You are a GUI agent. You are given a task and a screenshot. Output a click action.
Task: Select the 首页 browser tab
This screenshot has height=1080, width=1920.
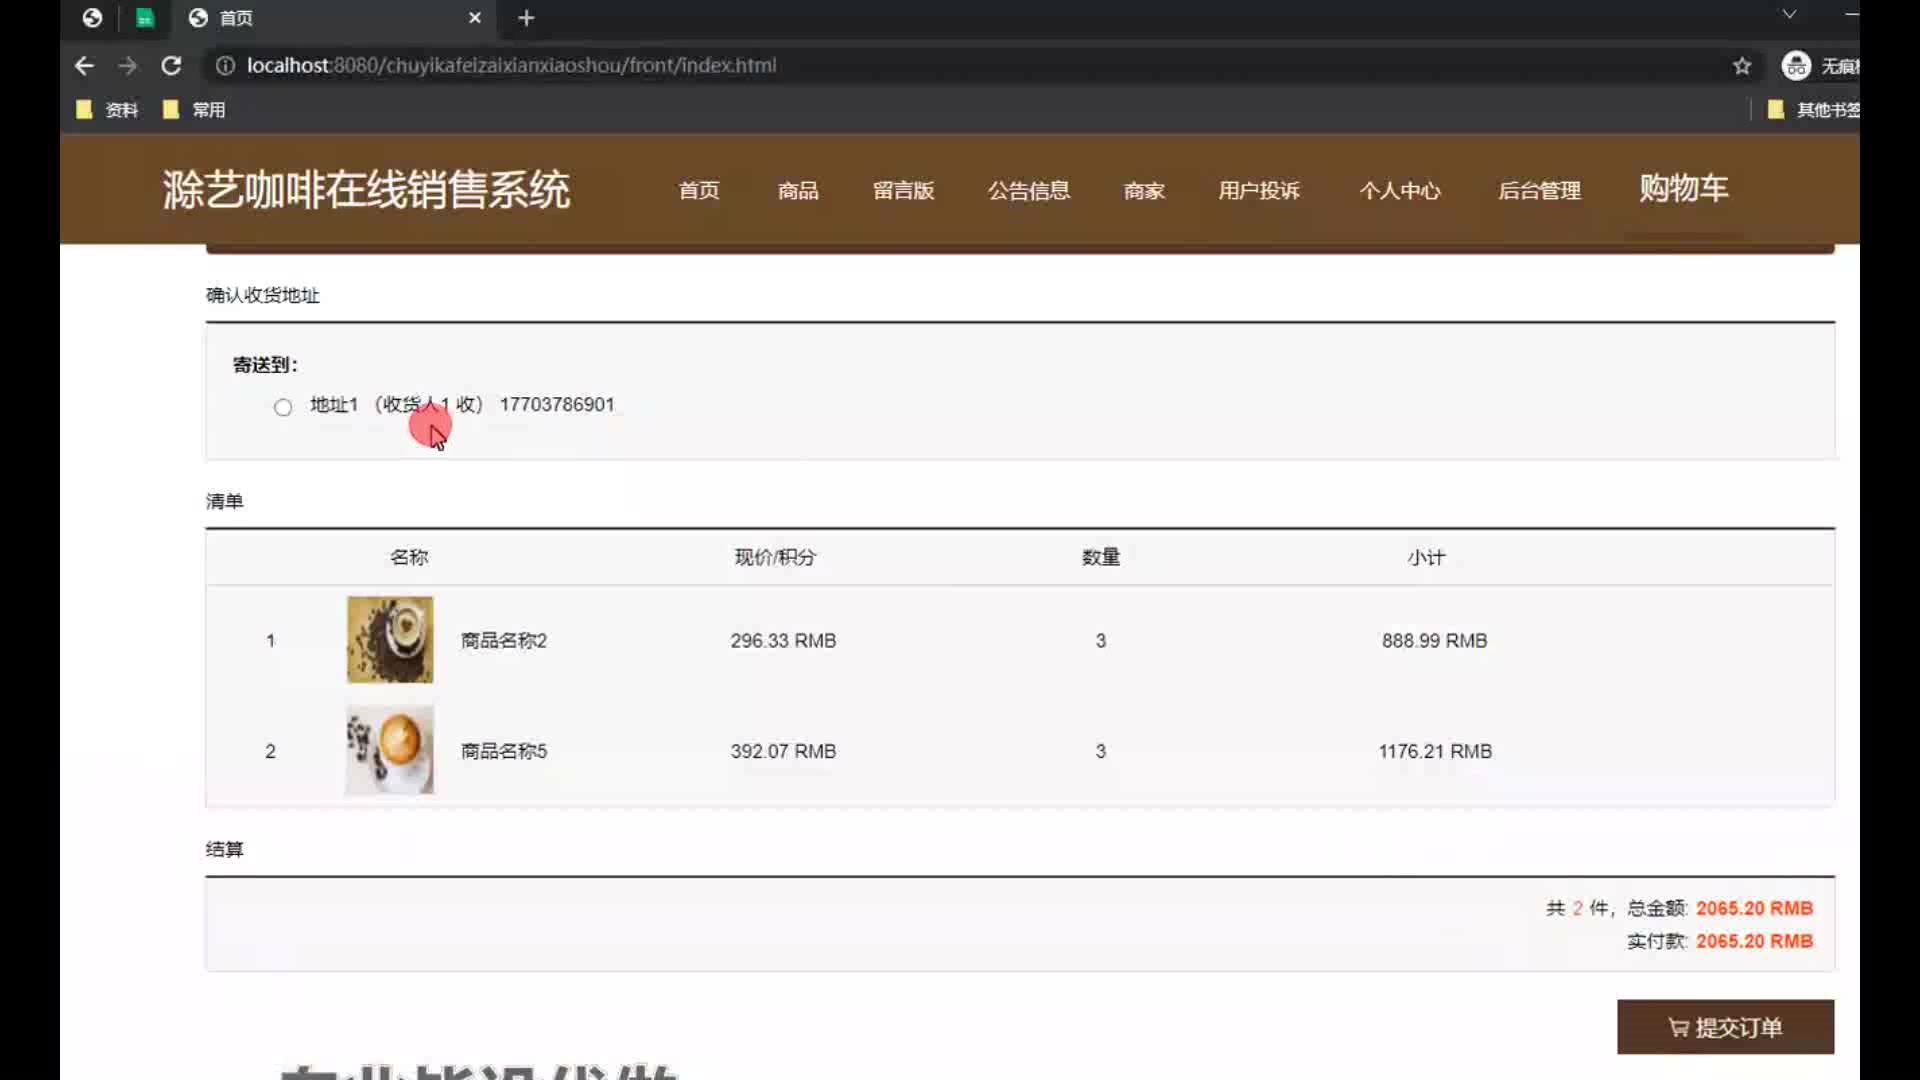click(x=335, y=18)
